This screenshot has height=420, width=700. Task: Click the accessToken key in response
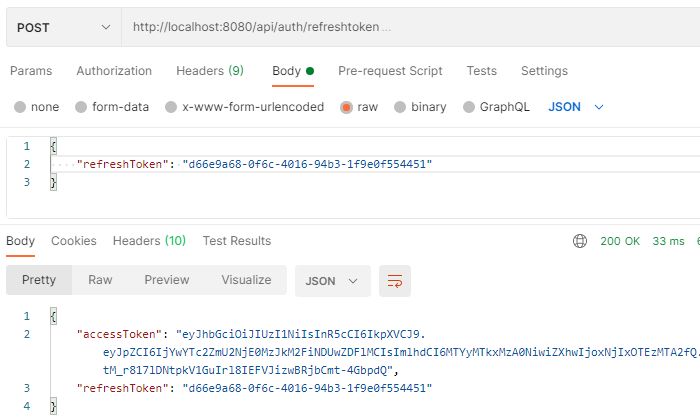pos(119,334)
